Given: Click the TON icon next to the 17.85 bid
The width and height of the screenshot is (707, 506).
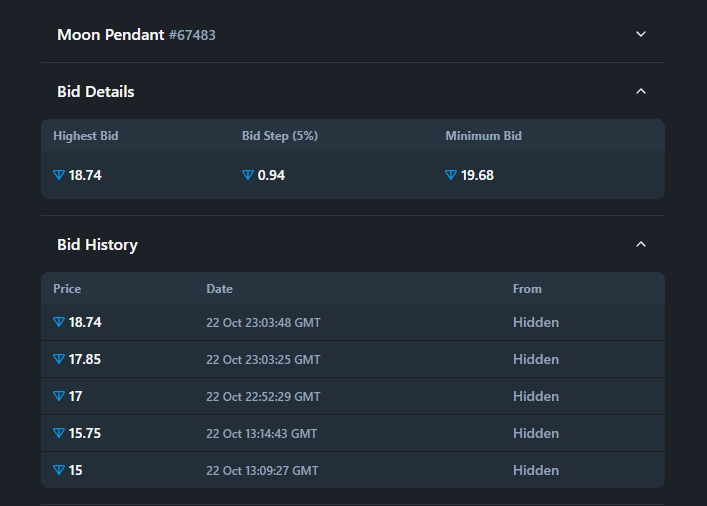Looking at the screenshot, I should (59, 359).
